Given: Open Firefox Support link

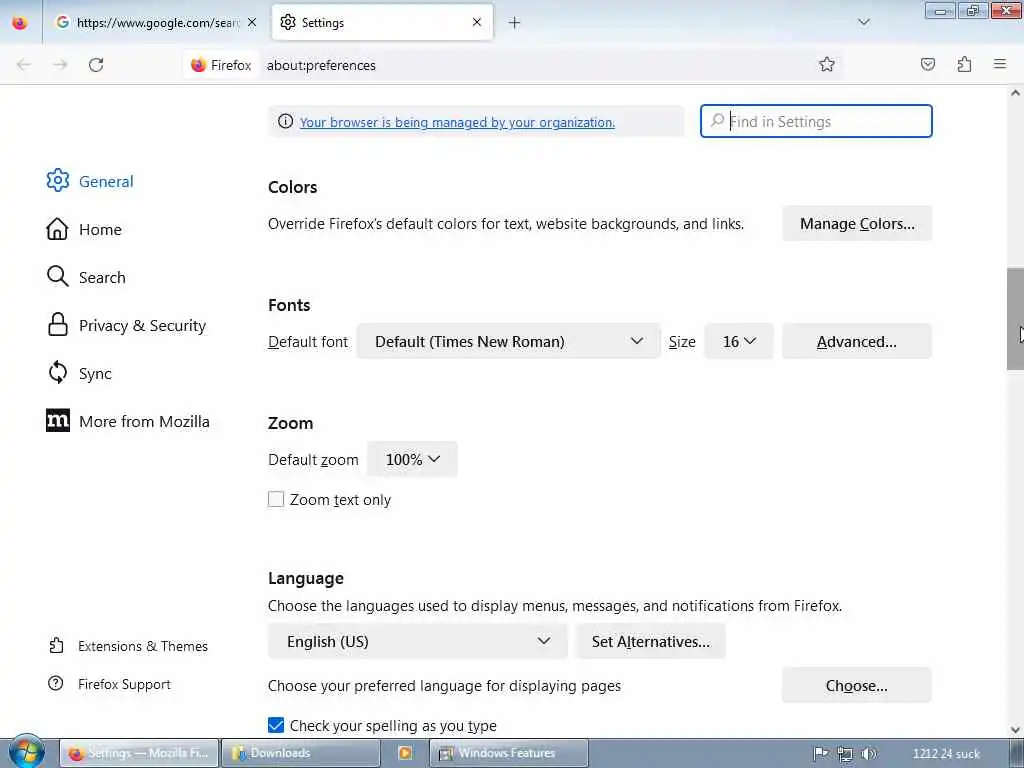Looking at the screenshot, I should 109,684.
